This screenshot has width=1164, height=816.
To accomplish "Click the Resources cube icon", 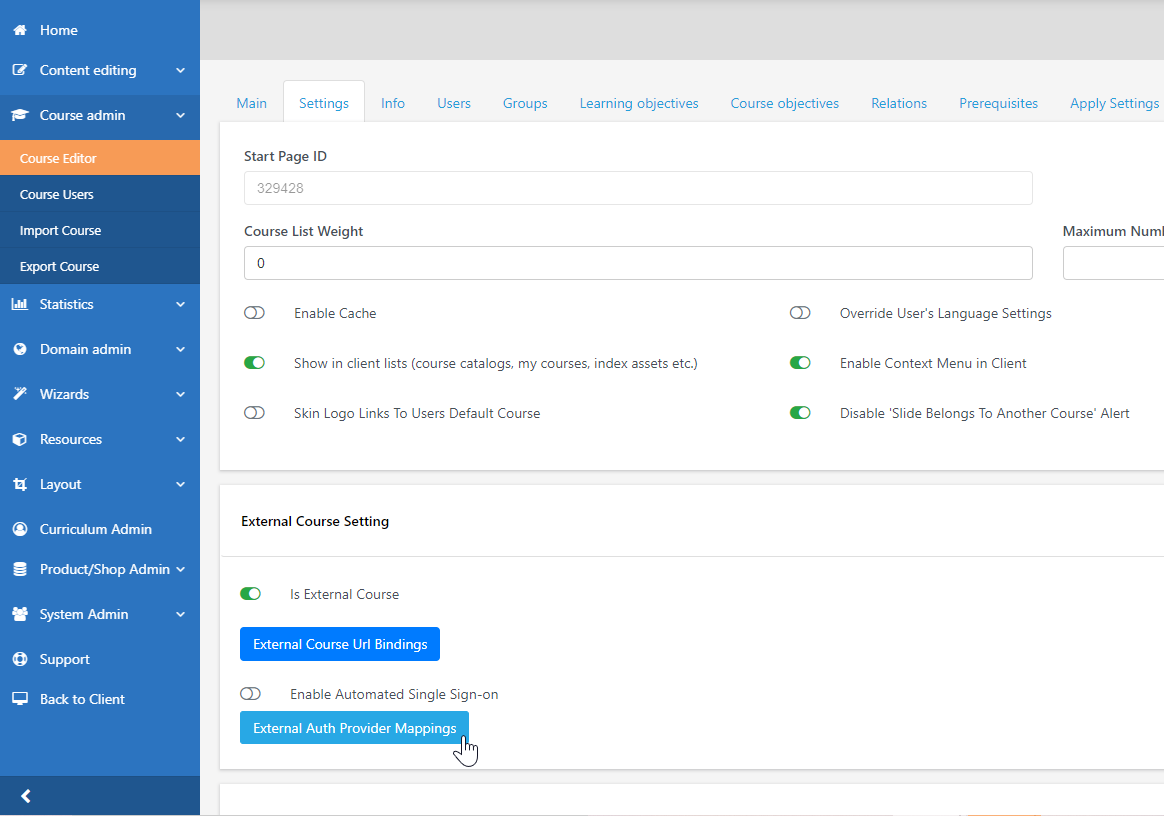I will click(20, 439).
